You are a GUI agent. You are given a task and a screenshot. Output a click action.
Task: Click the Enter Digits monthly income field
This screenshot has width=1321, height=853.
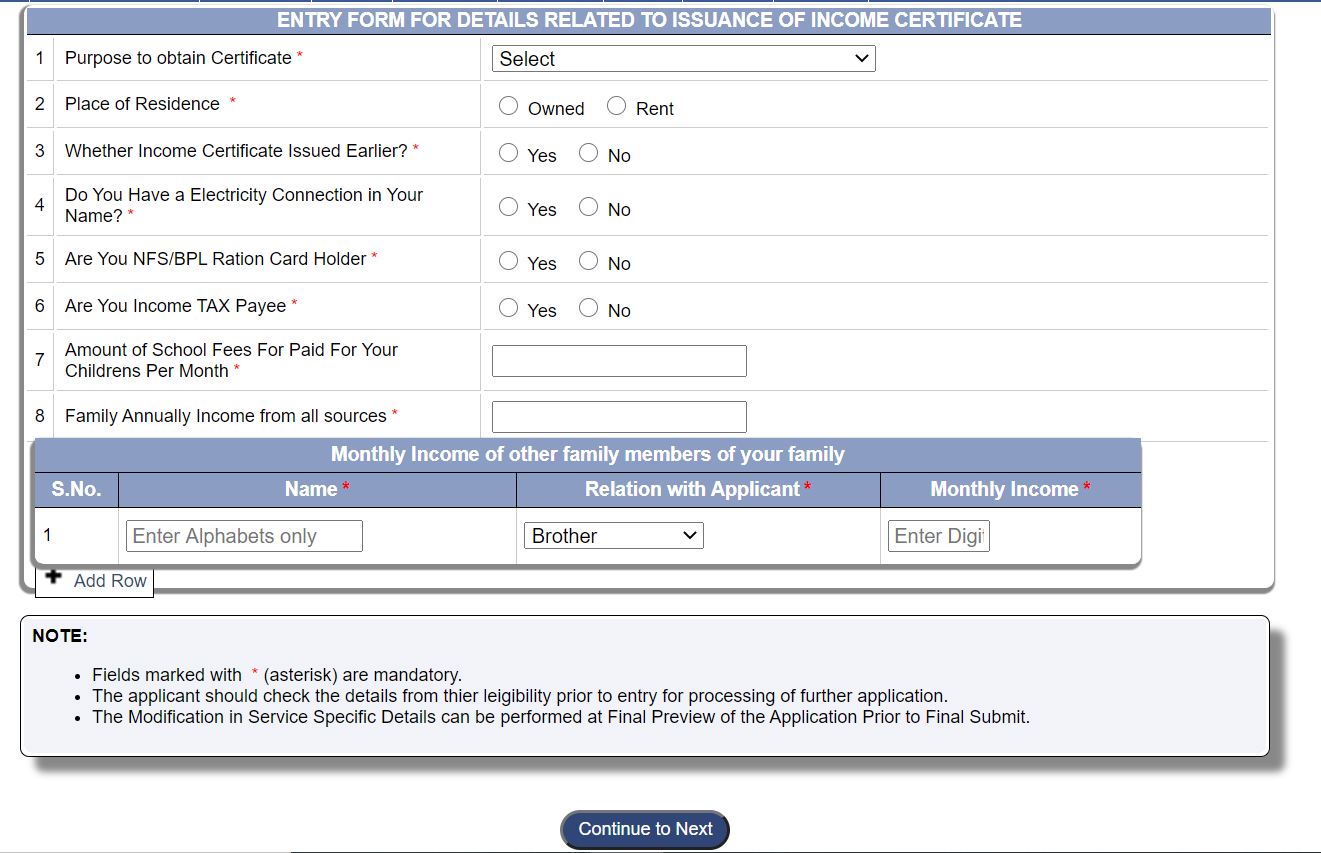[x=937, y=535]
